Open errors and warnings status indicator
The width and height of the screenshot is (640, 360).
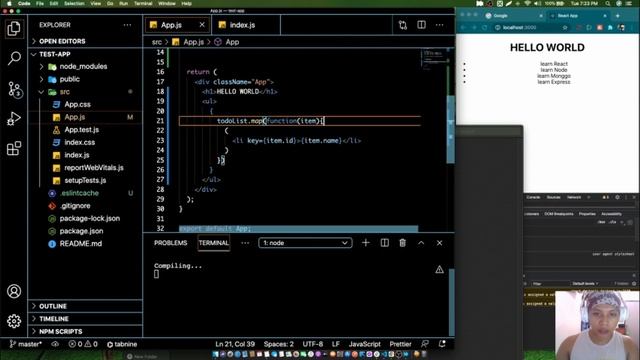tap(83, 344)
